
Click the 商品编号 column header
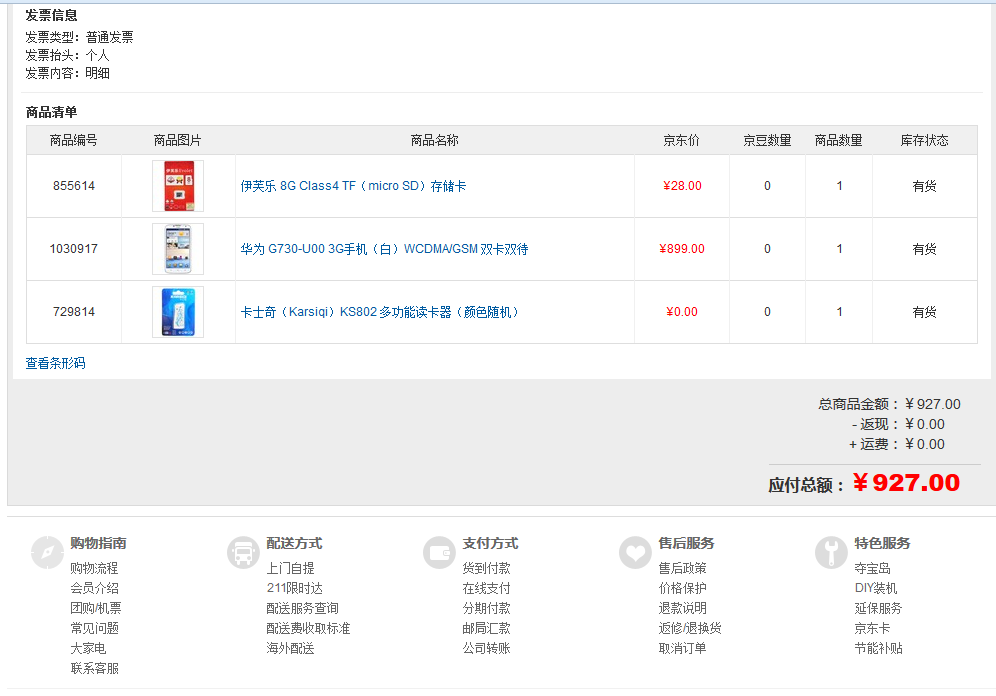point(74,140)
